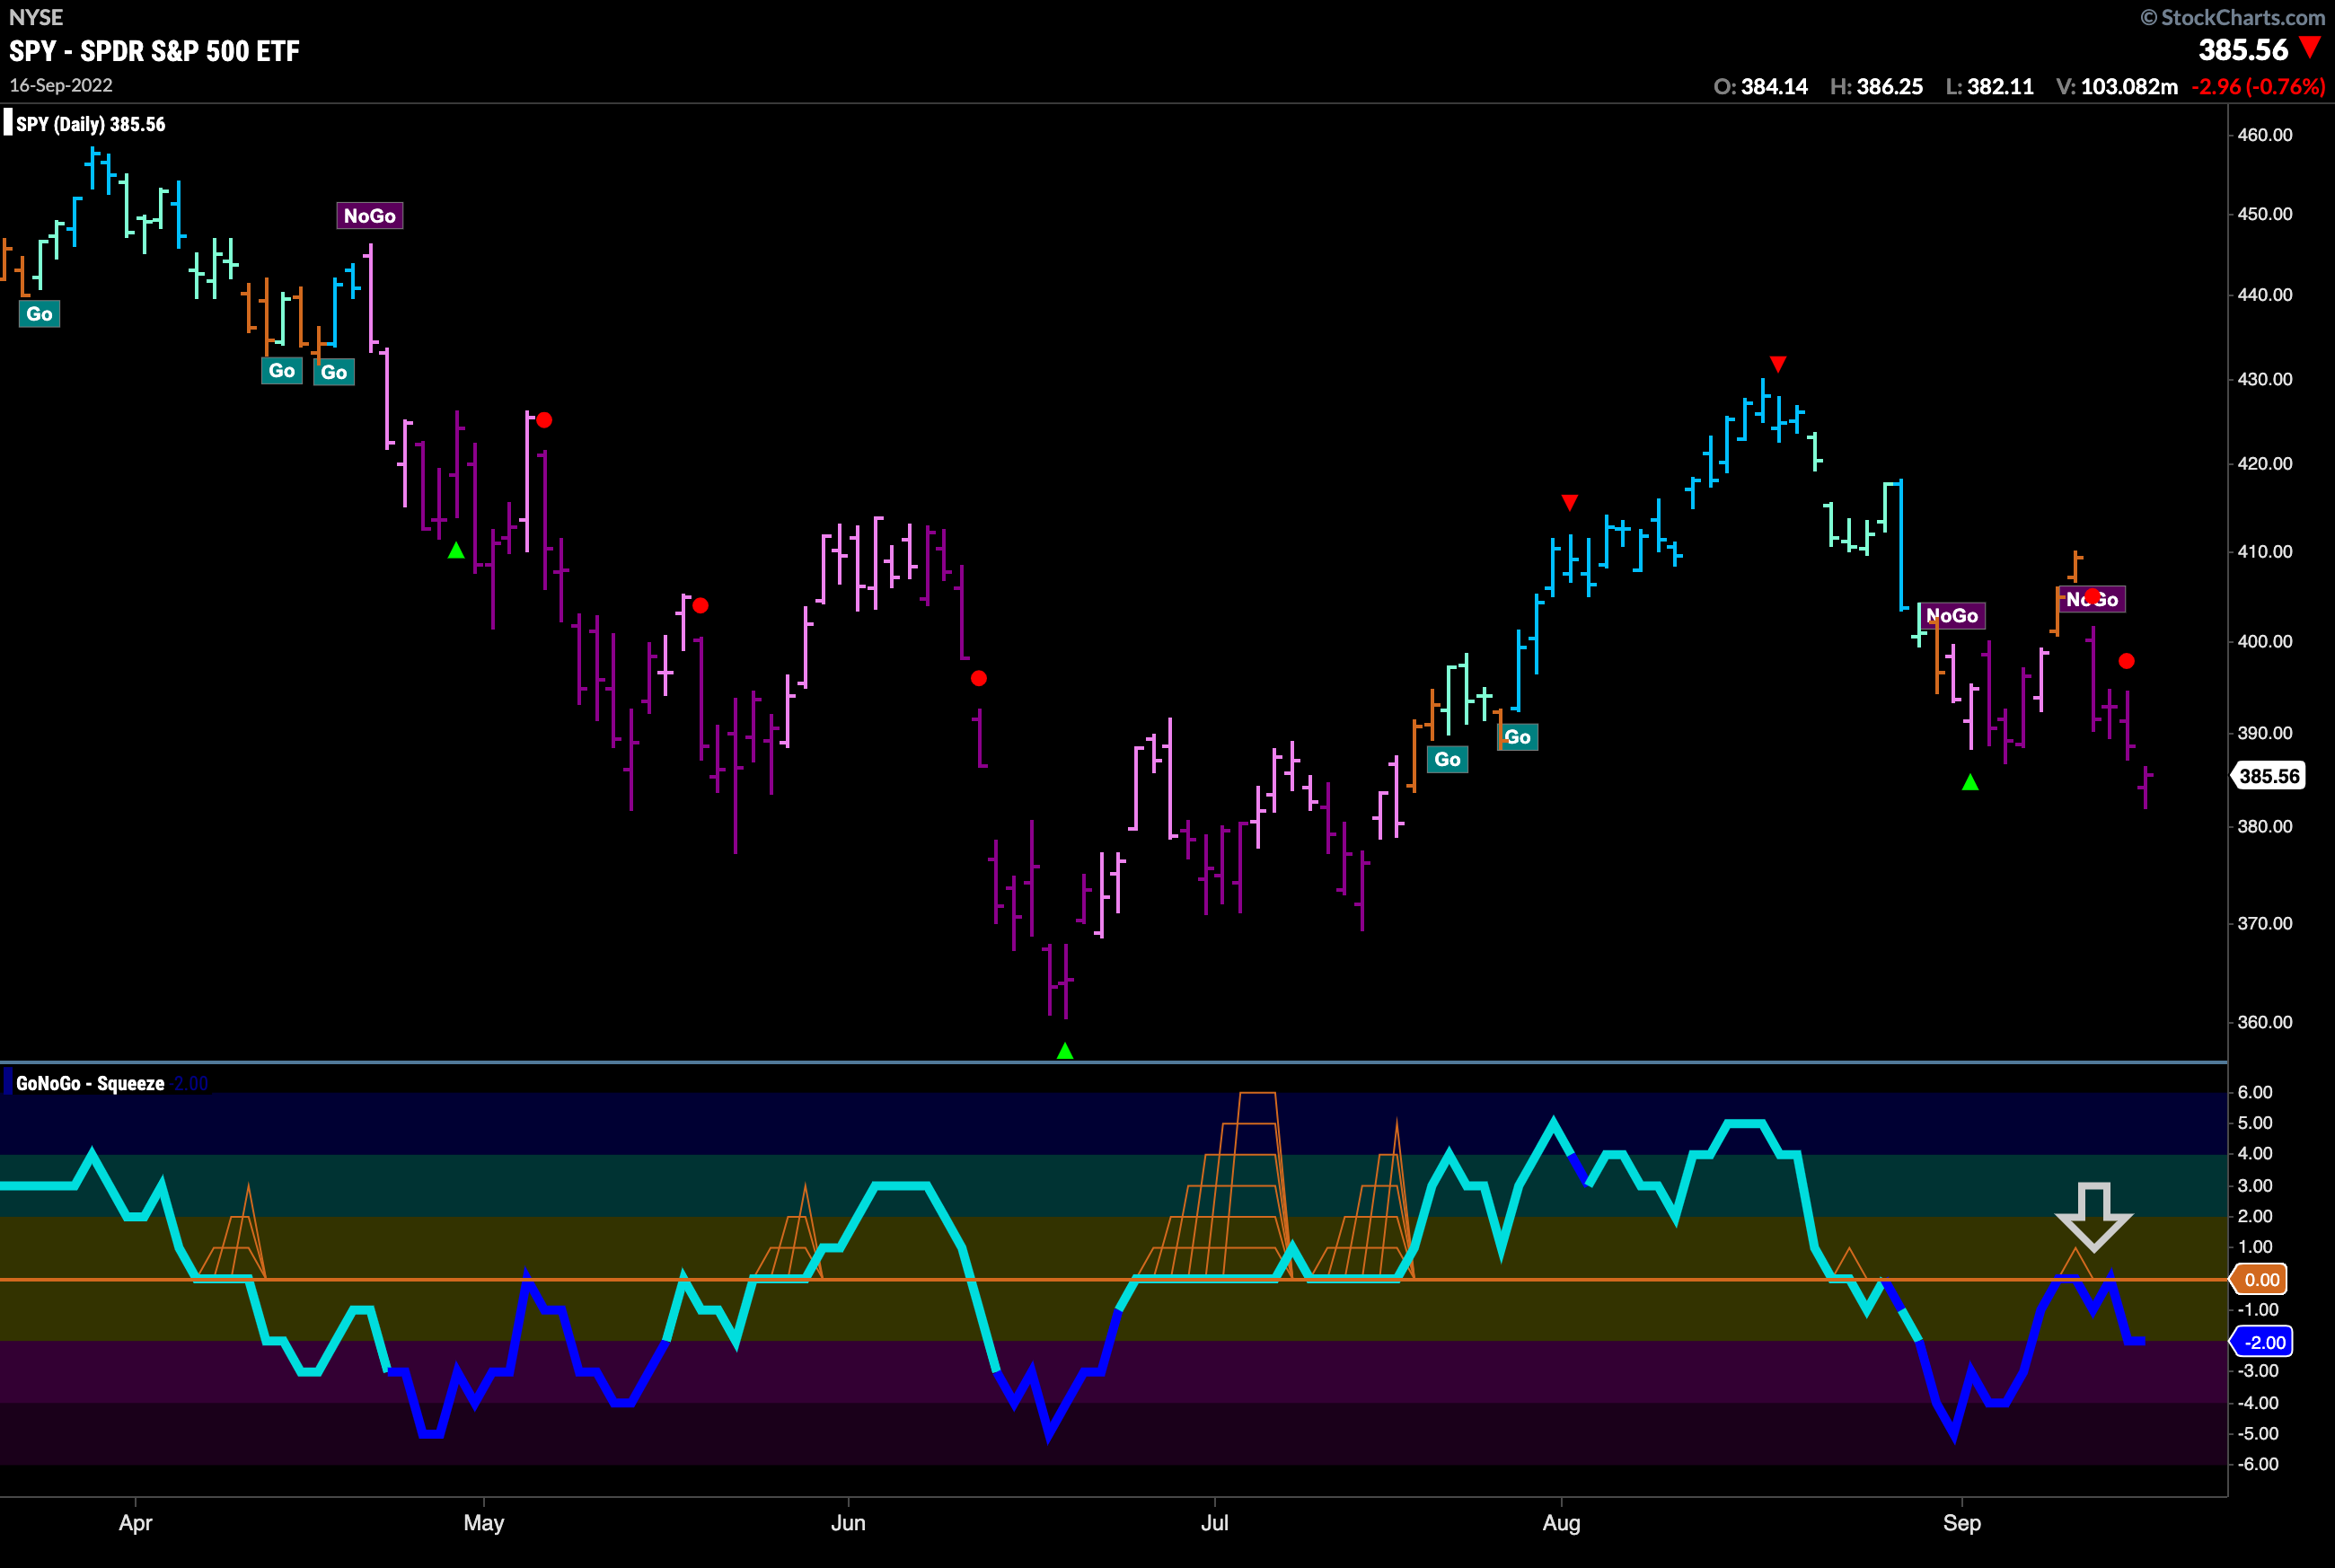Click the red dot near the early May high
The height and width of the screenshot is (1568, 2335).
pos(544,420)
